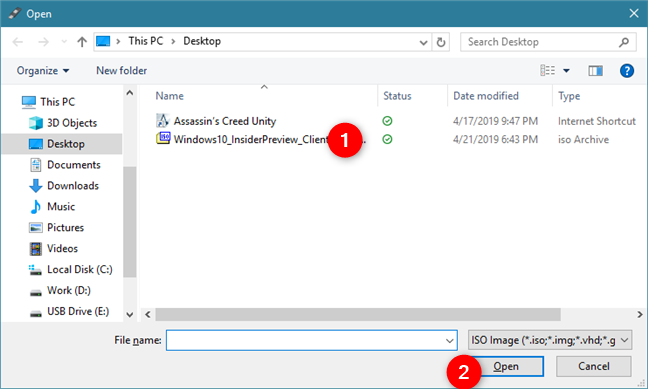Click the sidebar vertical scrollbar thumb
The image size is (648, 389).
(130, 222)
